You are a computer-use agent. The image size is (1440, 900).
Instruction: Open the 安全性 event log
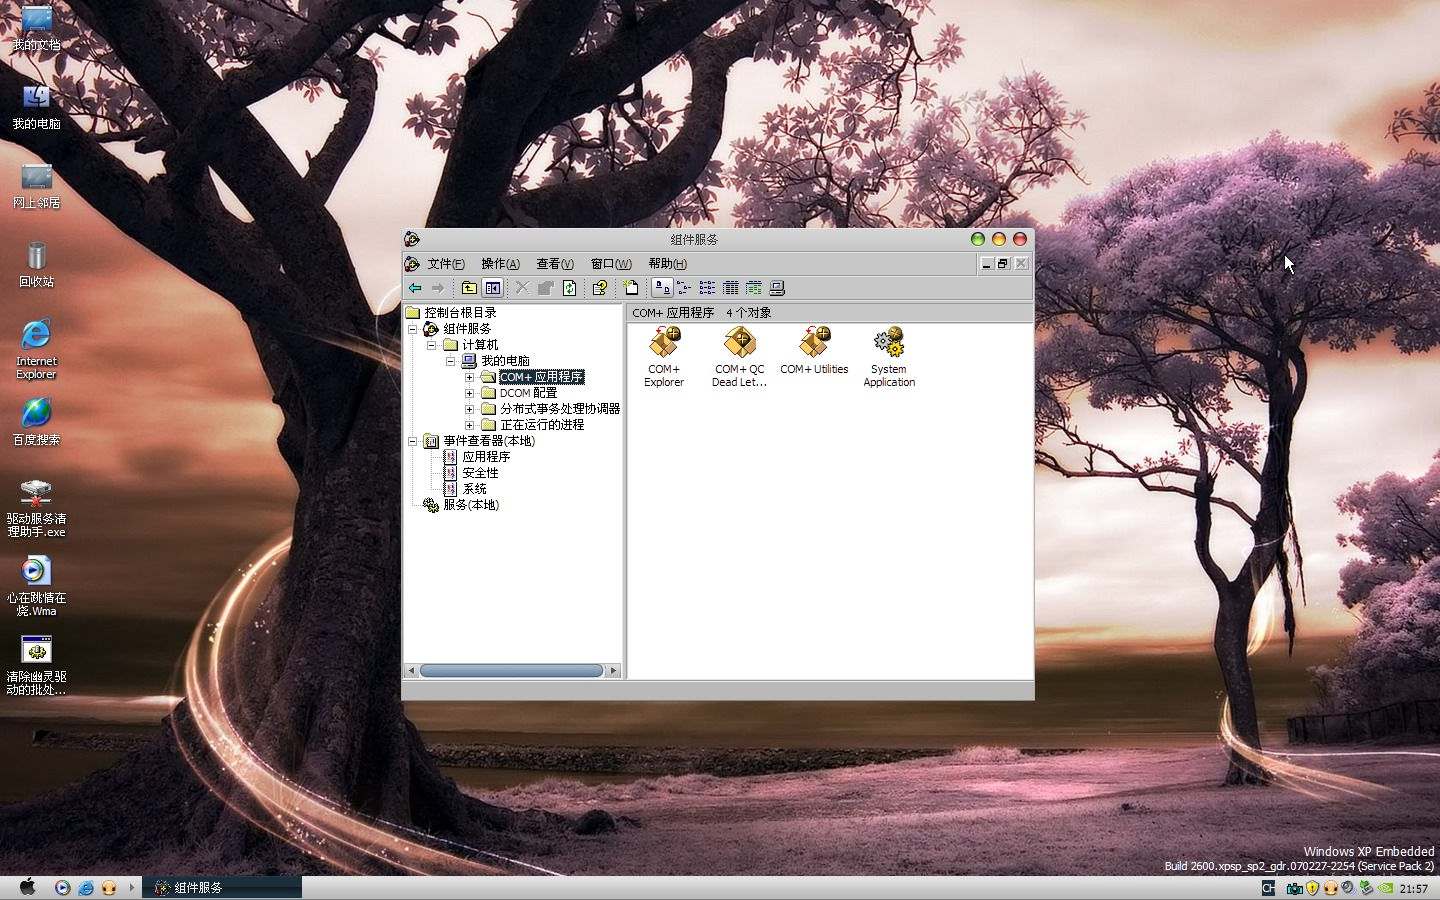pyautogui.click(x=480, y=473)
